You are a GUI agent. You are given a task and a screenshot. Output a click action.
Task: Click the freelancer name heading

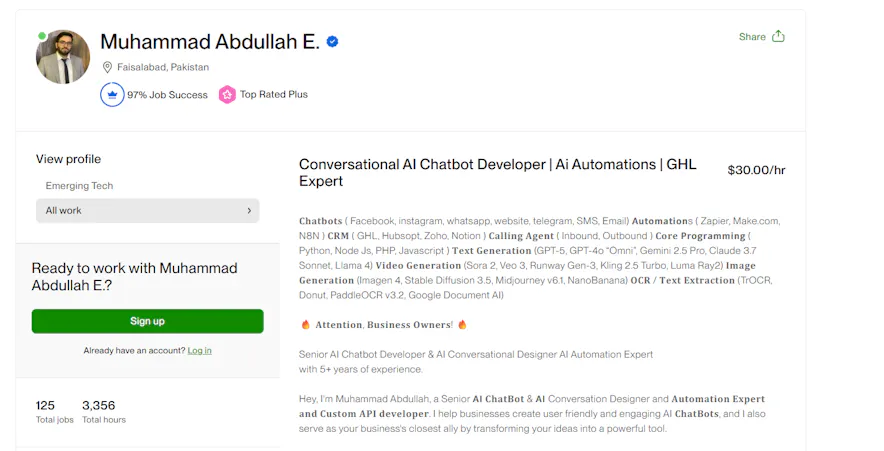210,42
